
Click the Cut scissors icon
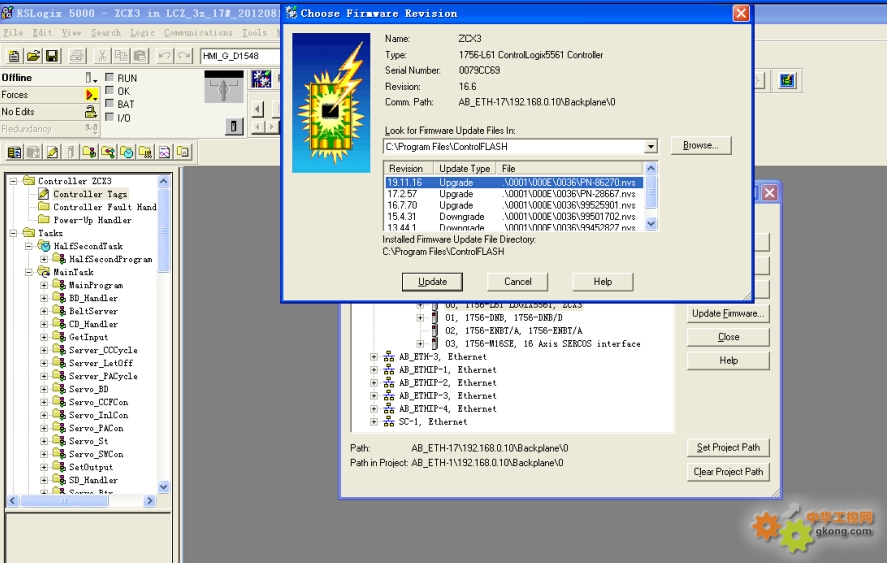tap(102, 55)
